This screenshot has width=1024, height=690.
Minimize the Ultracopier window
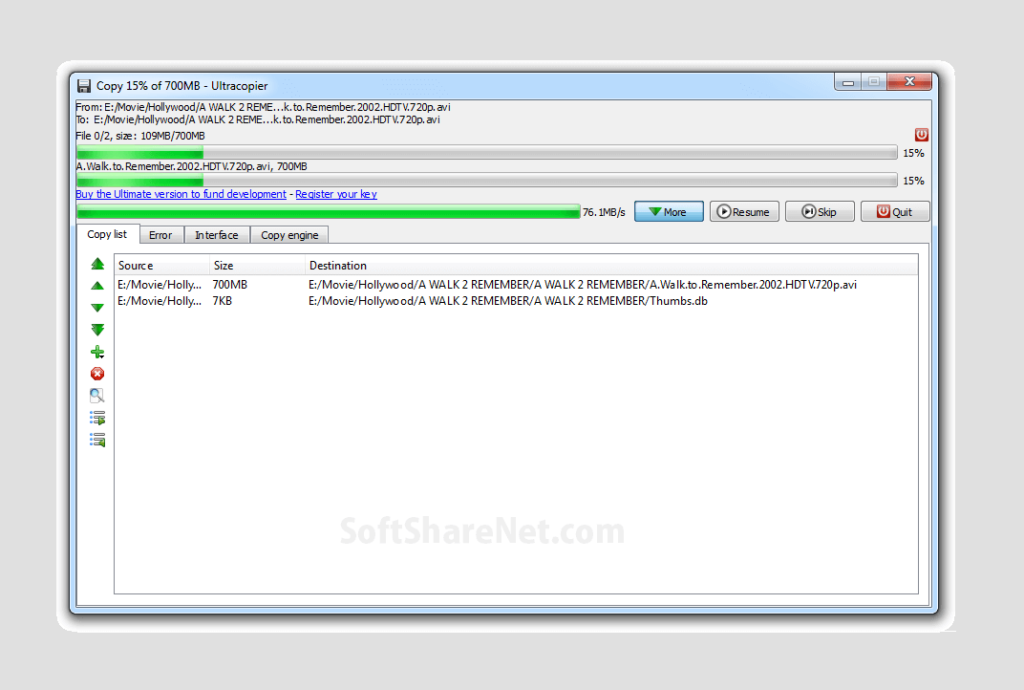pyautogui.click(x=848, y=82)
